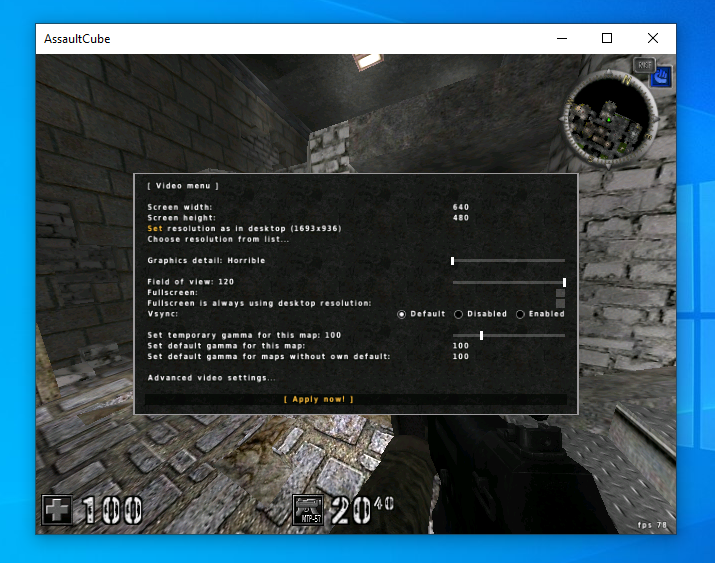The image size is (715, 563).
Task: Click the temporary gamma slider handle
Action: click(x=481, y=335)
